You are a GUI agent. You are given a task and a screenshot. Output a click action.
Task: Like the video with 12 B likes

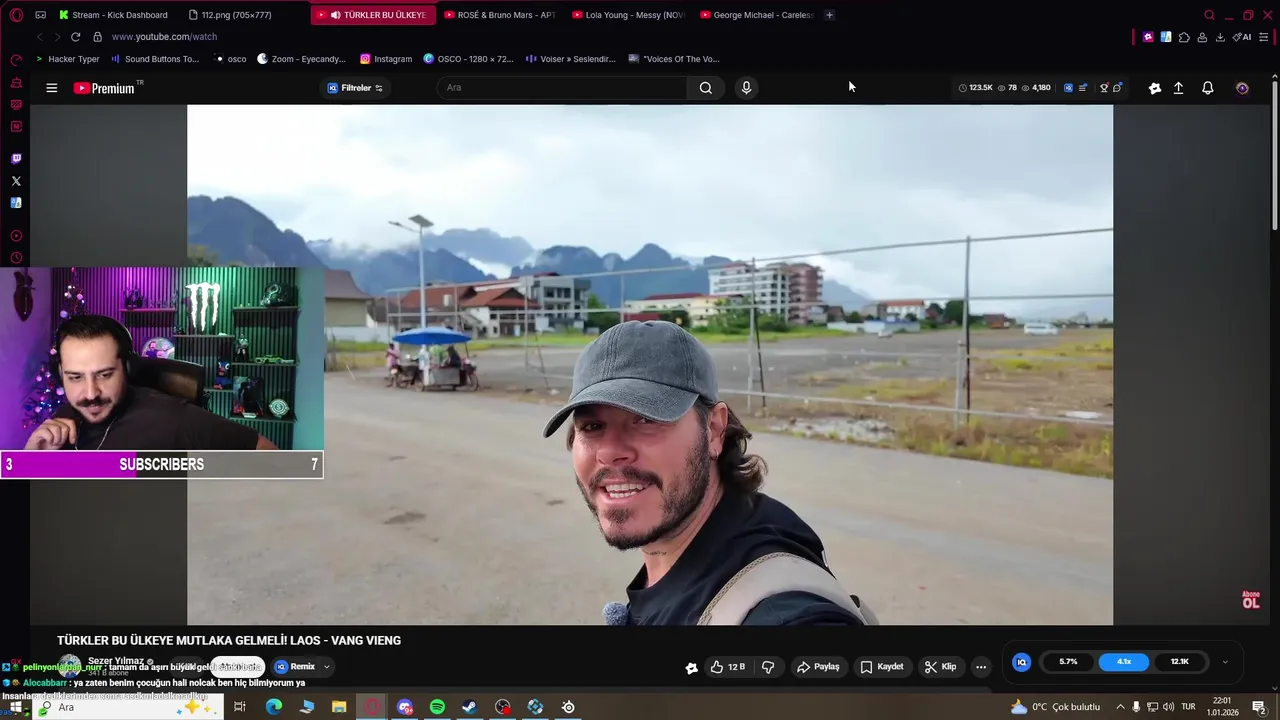[728, 667]
